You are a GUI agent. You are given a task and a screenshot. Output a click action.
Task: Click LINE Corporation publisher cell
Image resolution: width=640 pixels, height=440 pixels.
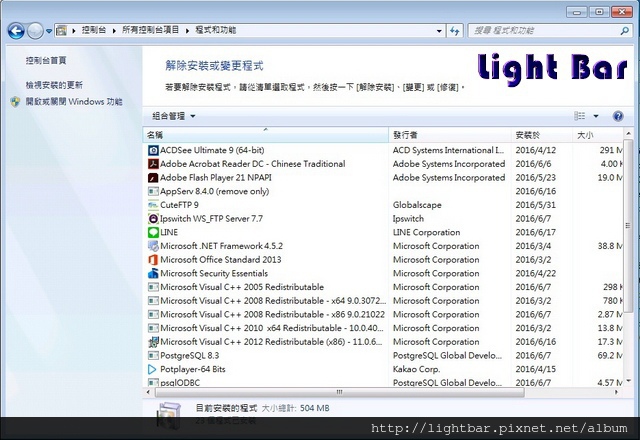(x=426, y=232)
